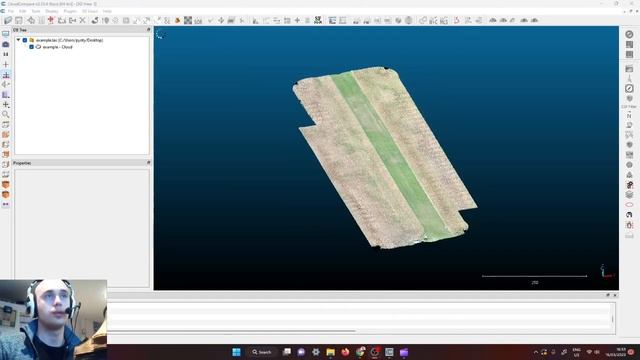Delete selected entity with the X icon
Viewport: 640px width, 360px height.
[x=82, y=20]
